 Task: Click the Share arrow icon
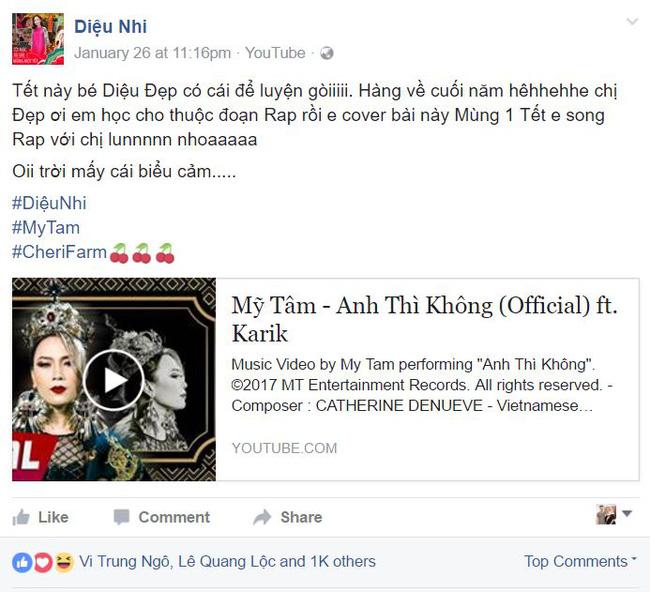tap(262, 517)
